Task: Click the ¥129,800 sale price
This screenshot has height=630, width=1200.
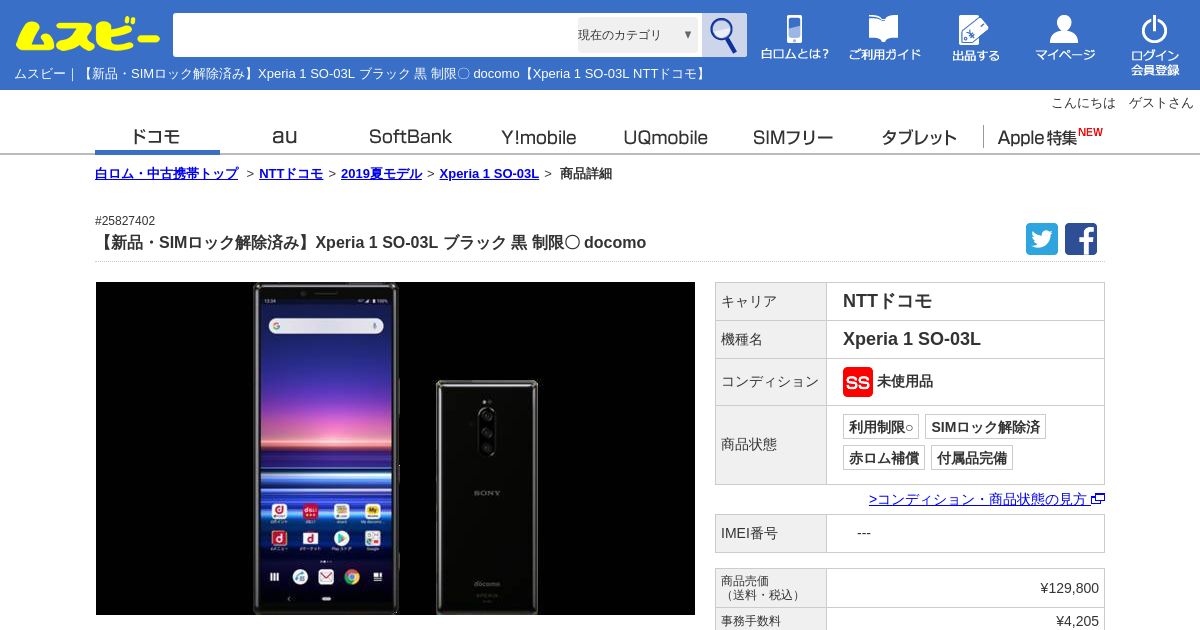Action: pyautogui.click(x=1069, y=588)
